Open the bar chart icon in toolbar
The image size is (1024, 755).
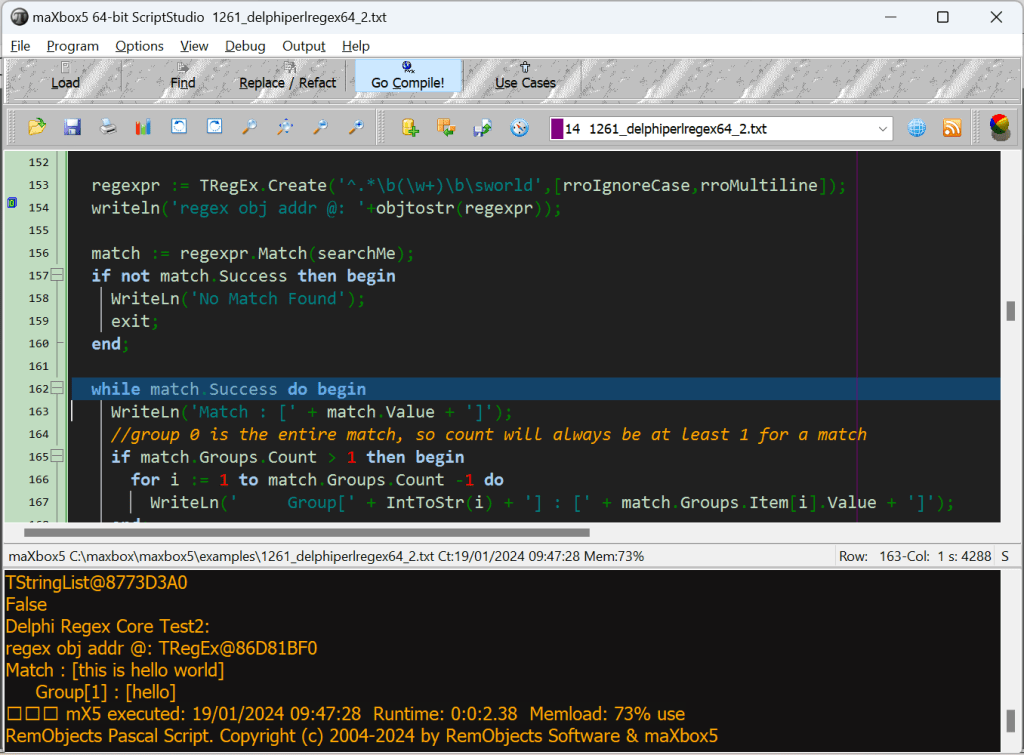[143, 128]
